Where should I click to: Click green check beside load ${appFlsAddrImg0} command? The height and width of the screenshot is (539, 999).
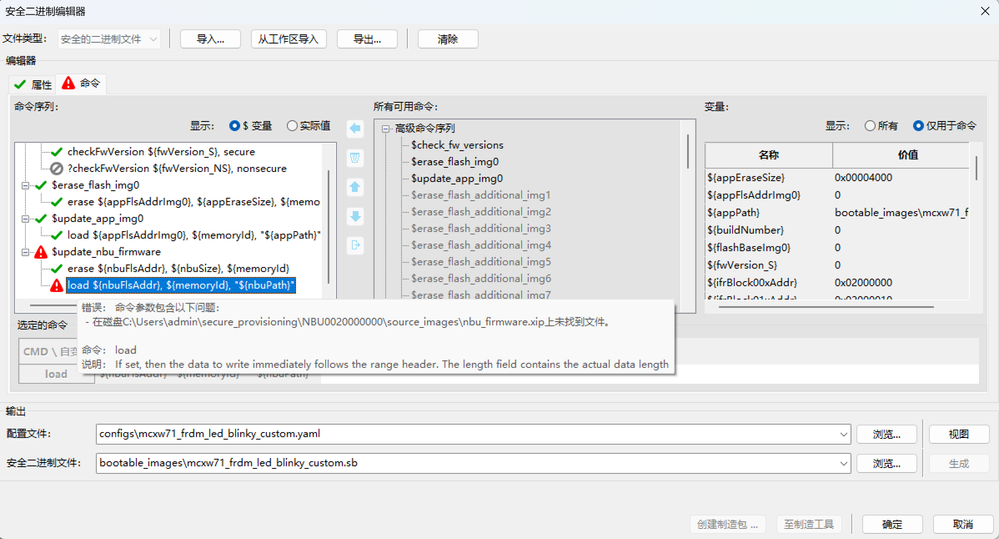(57, 235)
